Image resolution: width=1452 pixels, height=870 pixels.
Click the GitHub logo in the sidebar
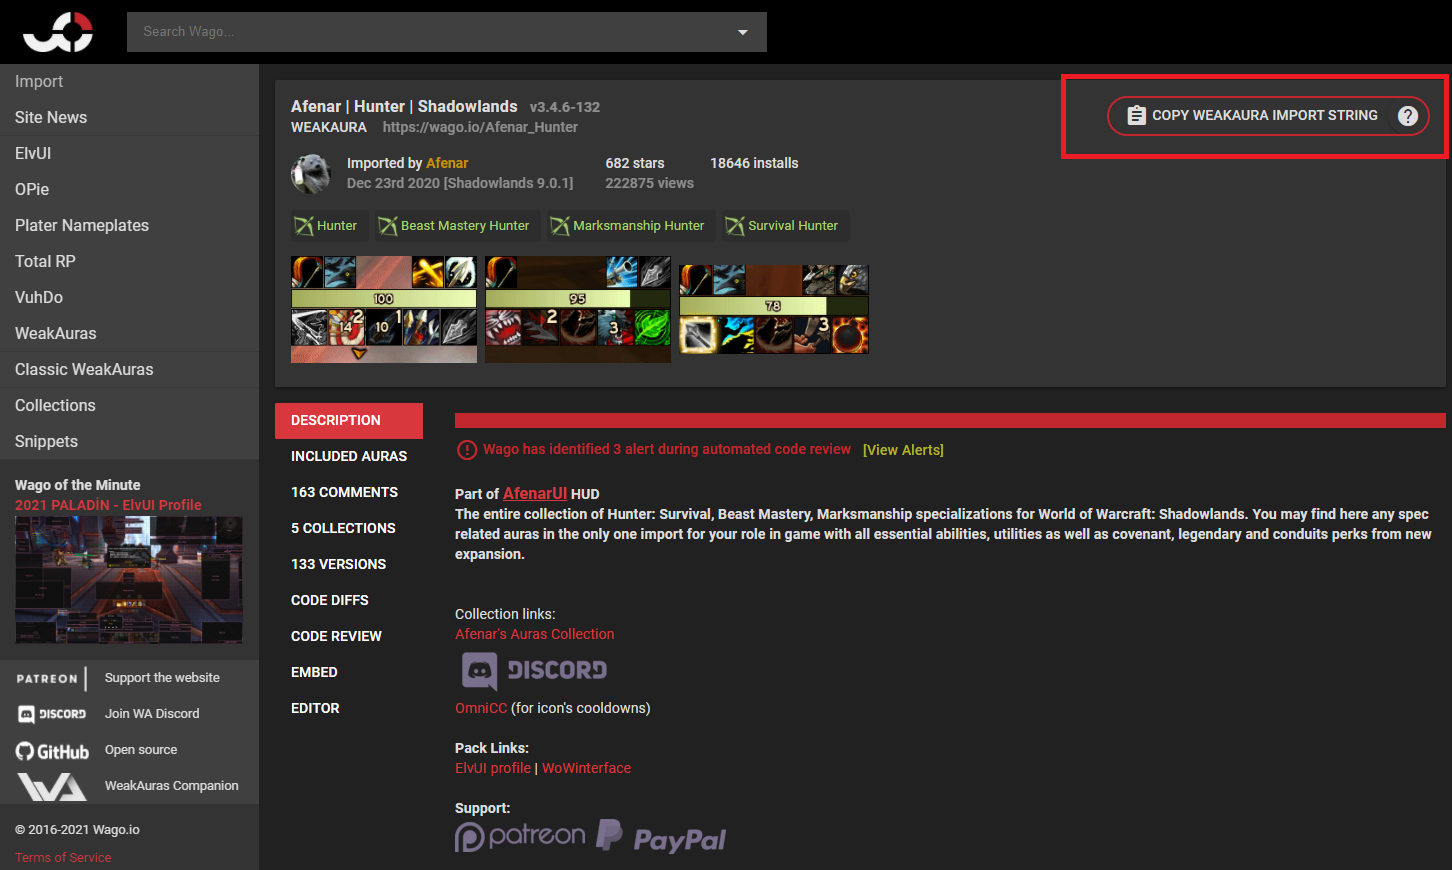(52, 751)
